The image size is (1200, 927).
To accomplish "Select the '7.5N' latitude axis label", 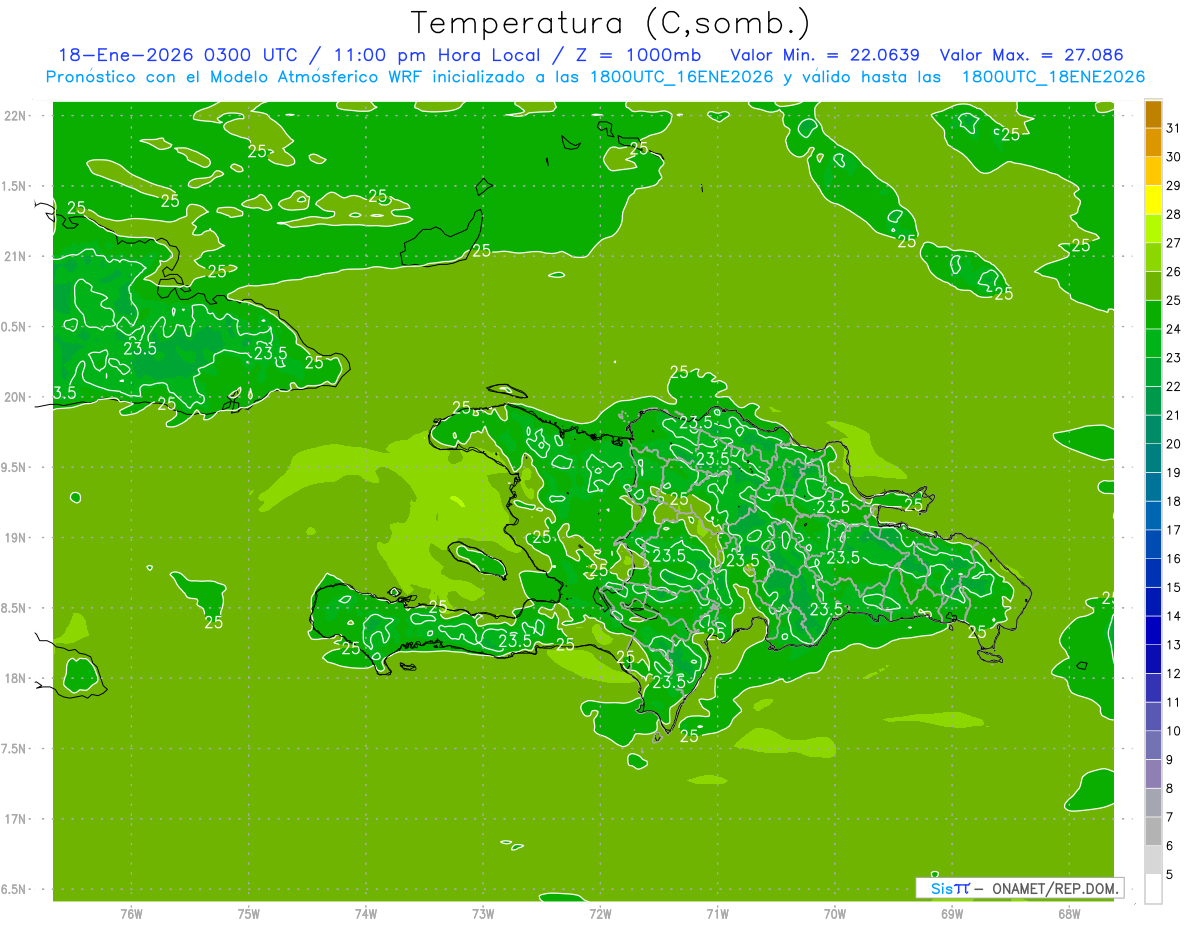I will pos(15,749).
